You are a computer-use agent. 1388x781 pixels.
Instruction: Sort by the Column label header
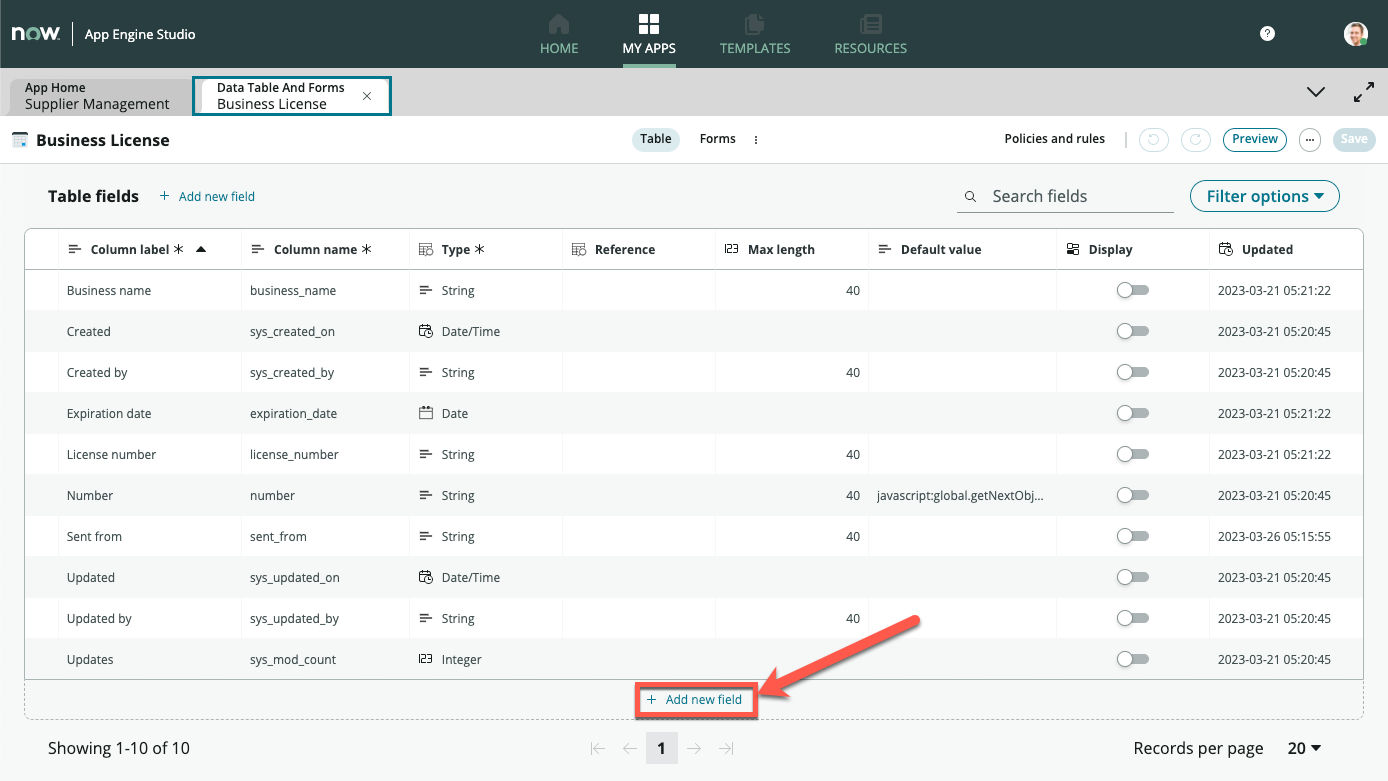pos(130,249)
